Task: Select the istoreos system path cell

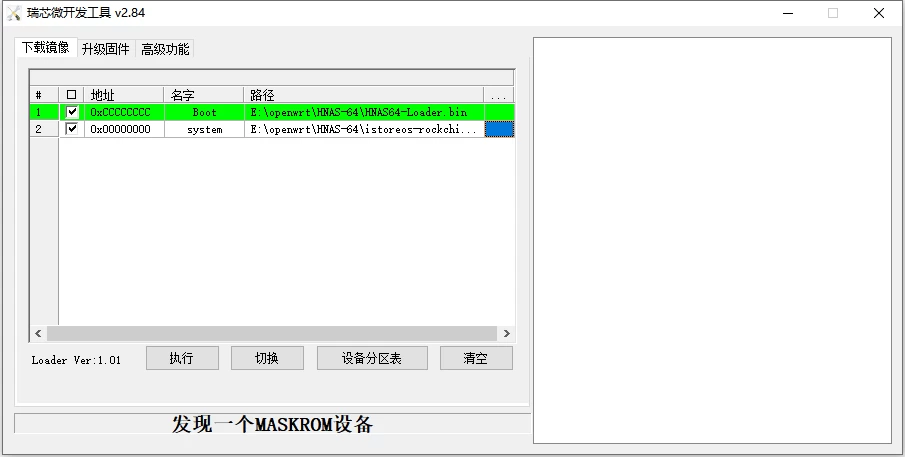Action: pyautogui.click(x=364, y=129)
